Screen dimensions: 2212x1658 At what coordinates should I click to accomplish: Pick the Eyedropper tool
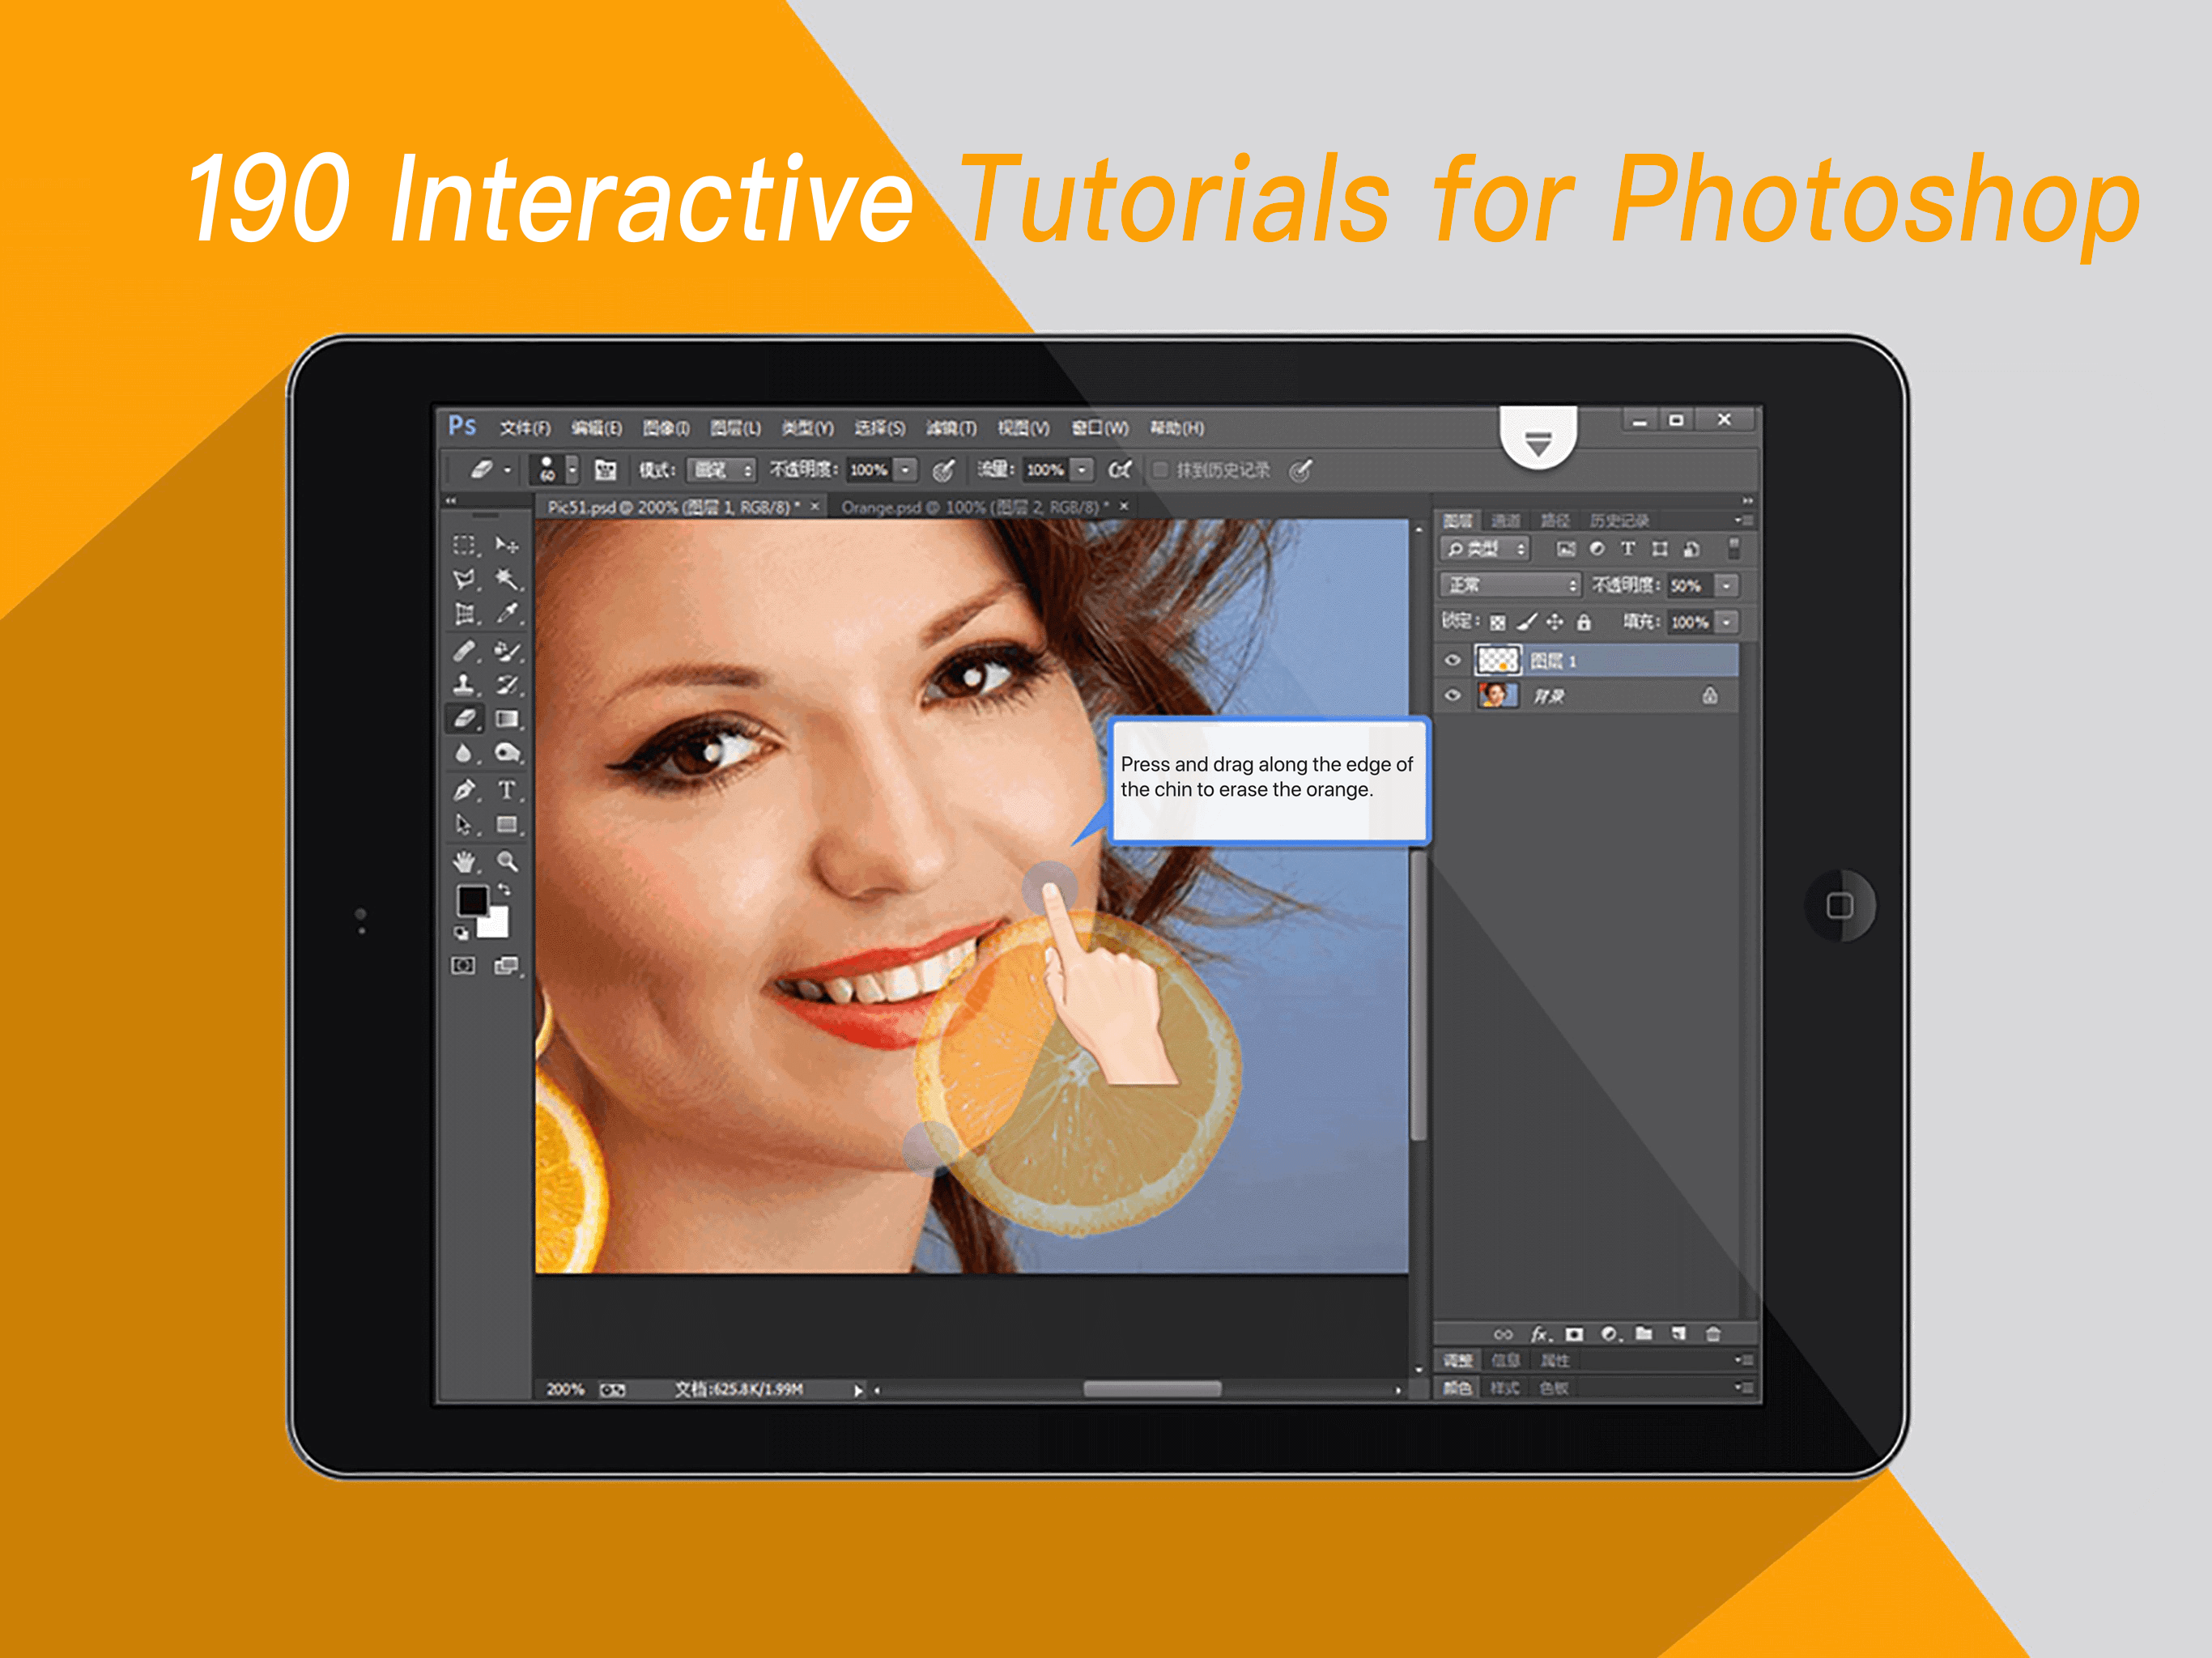coord(507,613)
